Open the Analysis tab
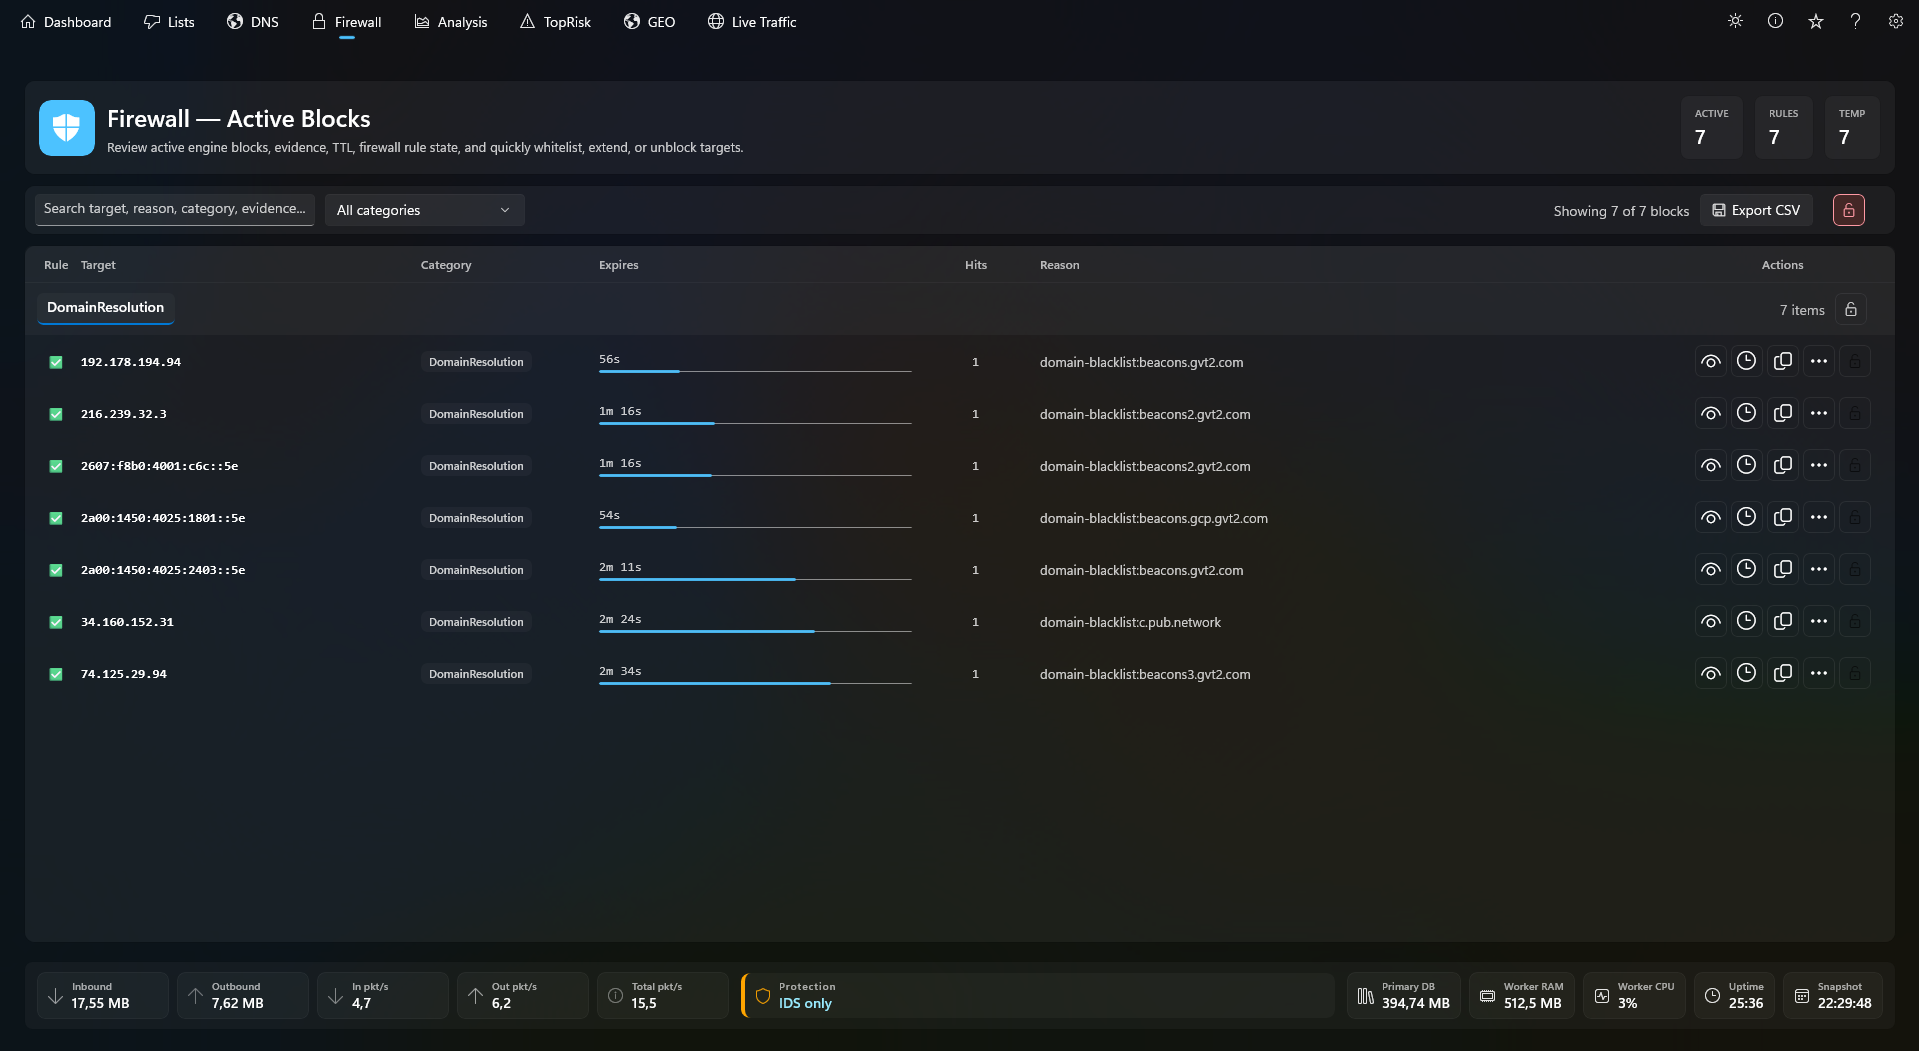This screenshot has height=1051, width=1919. [x=451, y=22]
